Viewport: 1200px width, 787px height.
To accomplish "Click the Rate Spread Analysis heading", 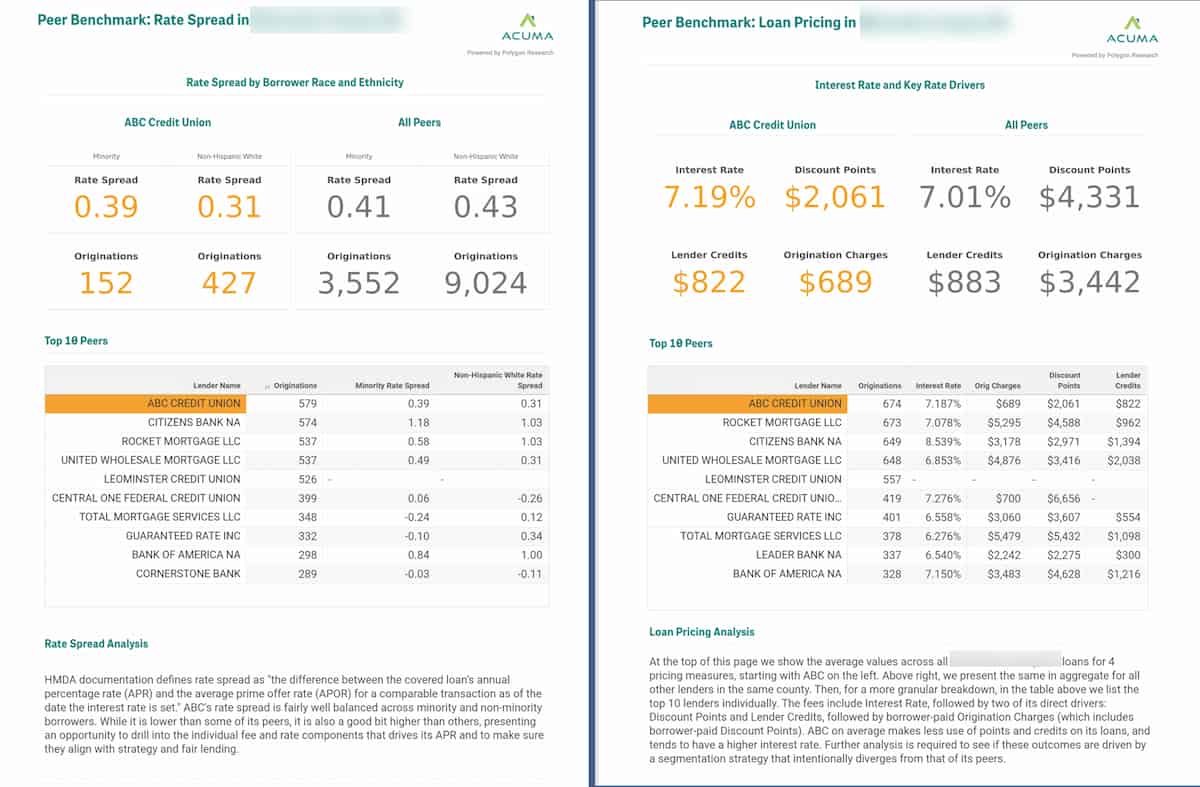I will (x=97, y=644).
